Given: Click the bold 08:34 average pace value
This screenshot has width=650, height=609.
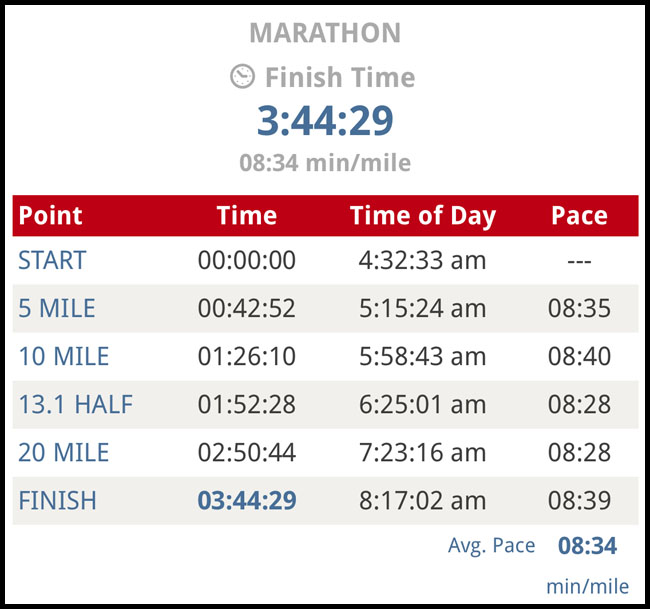Looking at the screenshot, I should 587,546.
